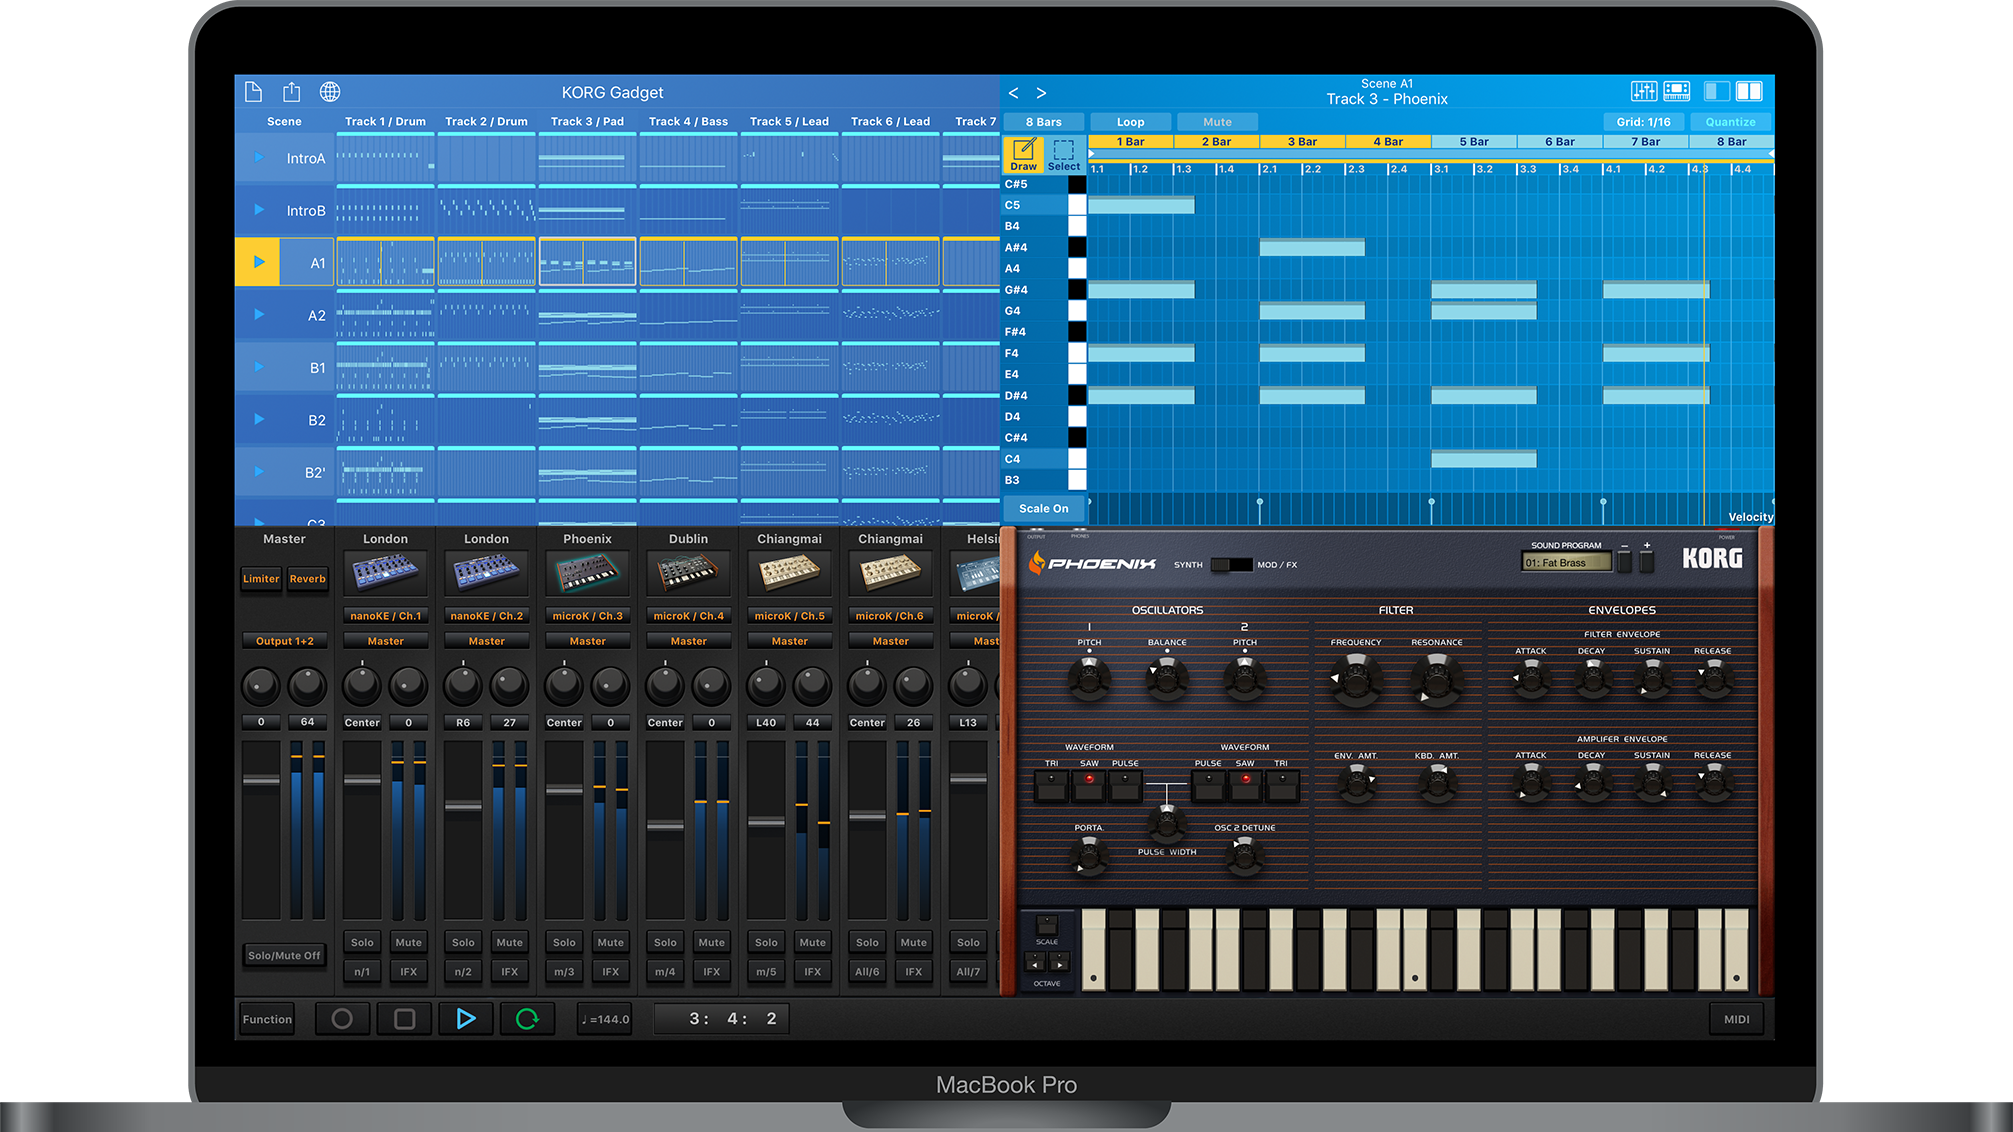Click the Phoenix synth gadget thumbnail

[x=587, y=573]
